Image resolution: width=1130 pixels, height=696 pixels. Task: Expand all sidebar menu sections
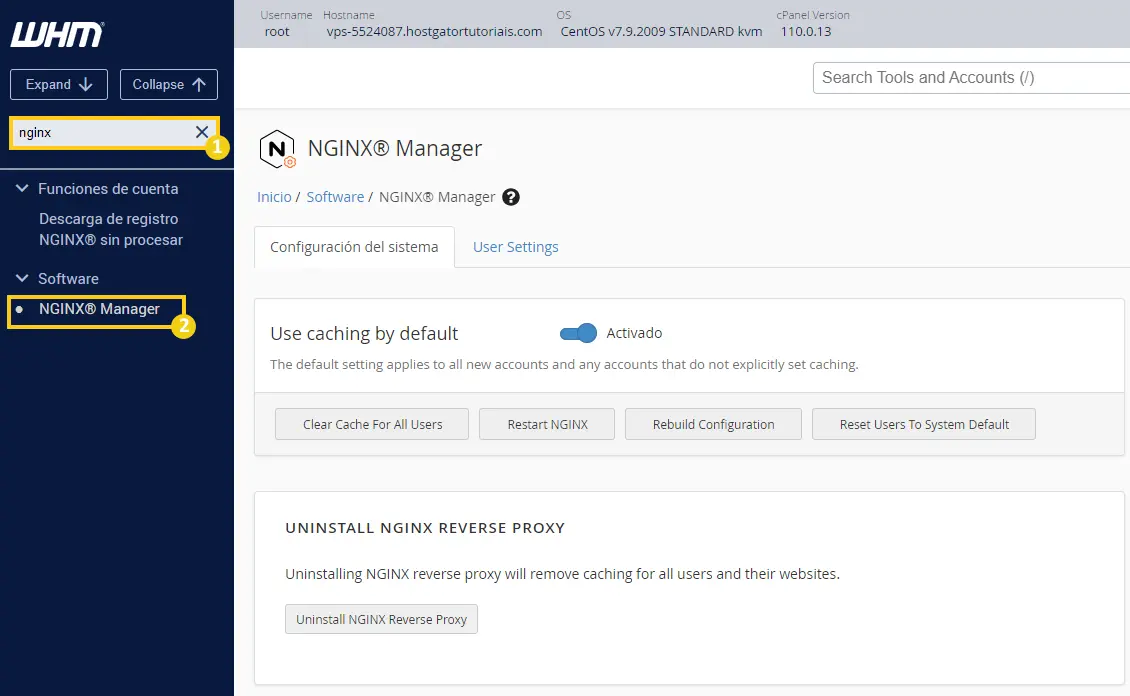[59, 84]
